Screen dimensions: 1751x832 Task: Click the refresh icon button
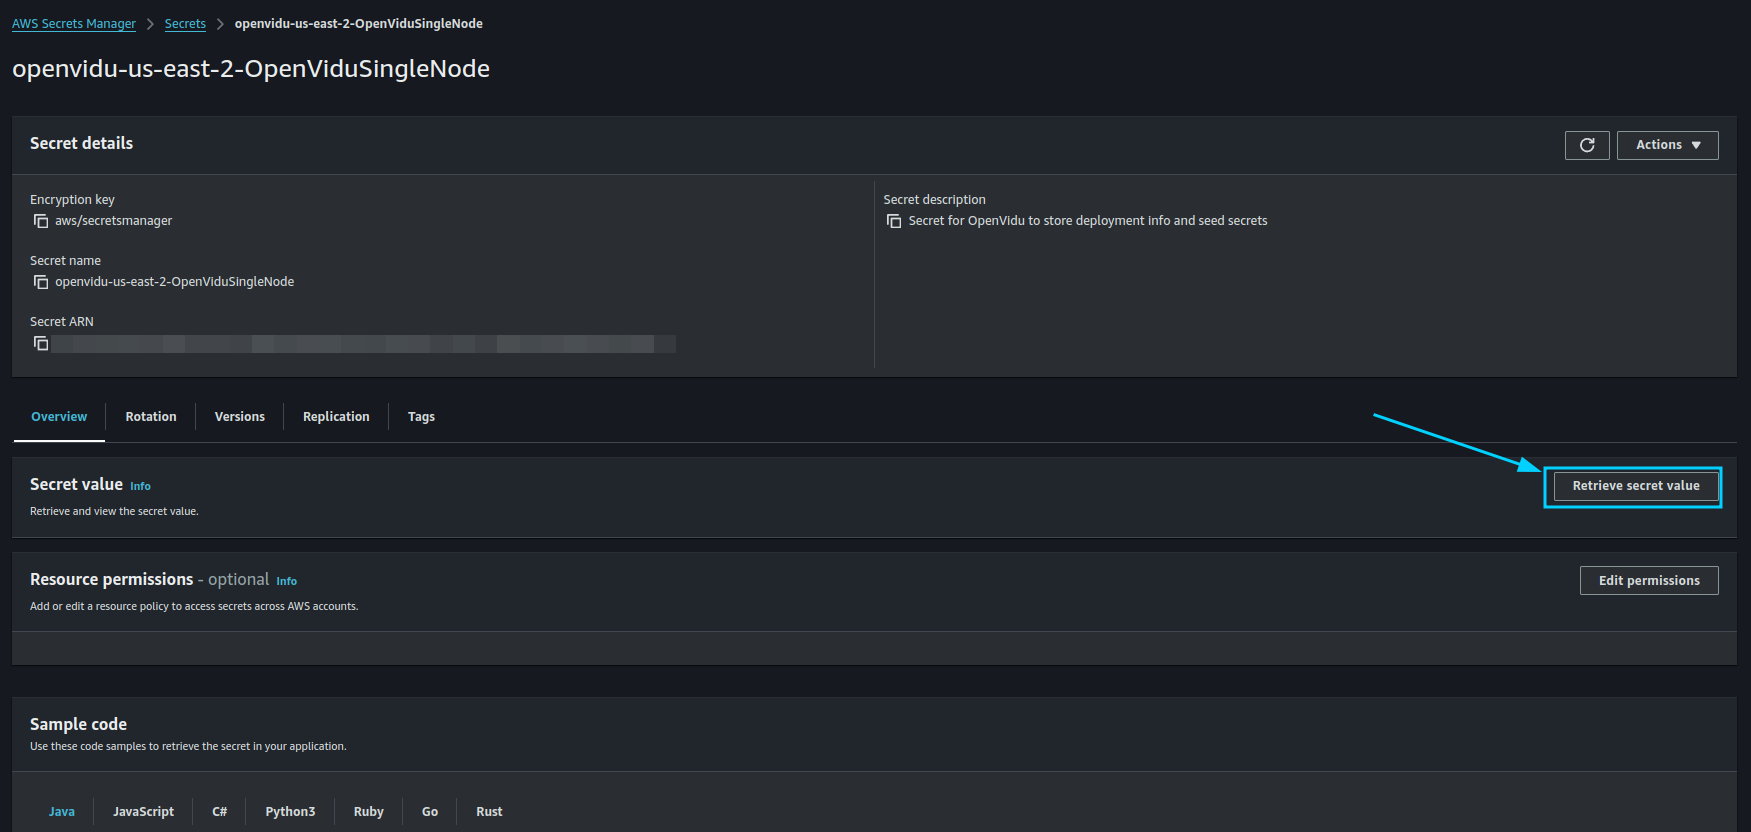pos(1586,145)
